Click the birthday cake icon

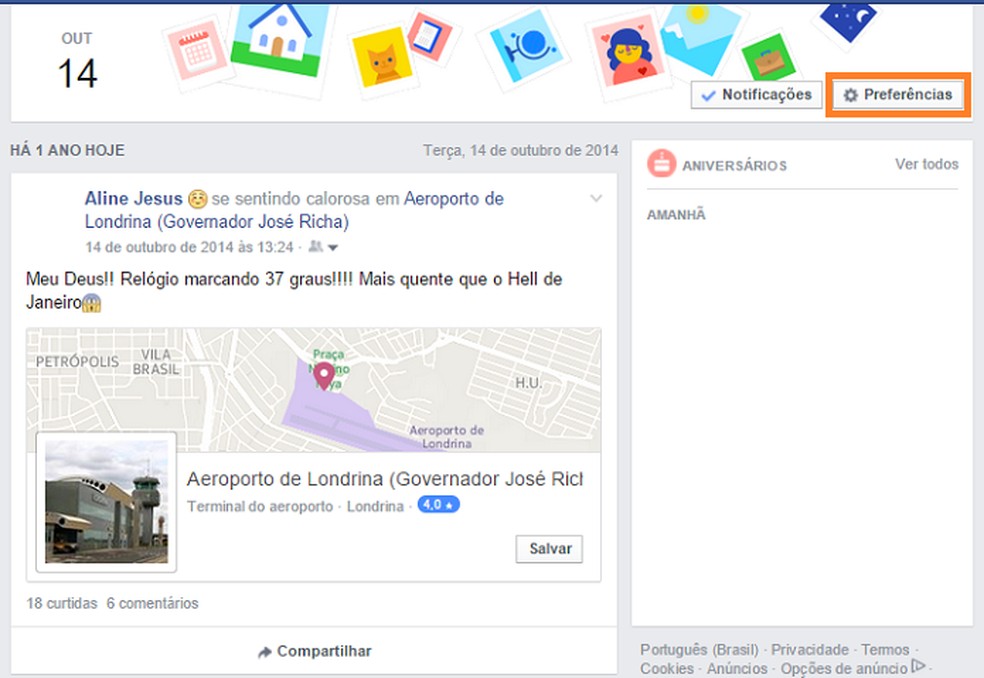coord(661,164)
